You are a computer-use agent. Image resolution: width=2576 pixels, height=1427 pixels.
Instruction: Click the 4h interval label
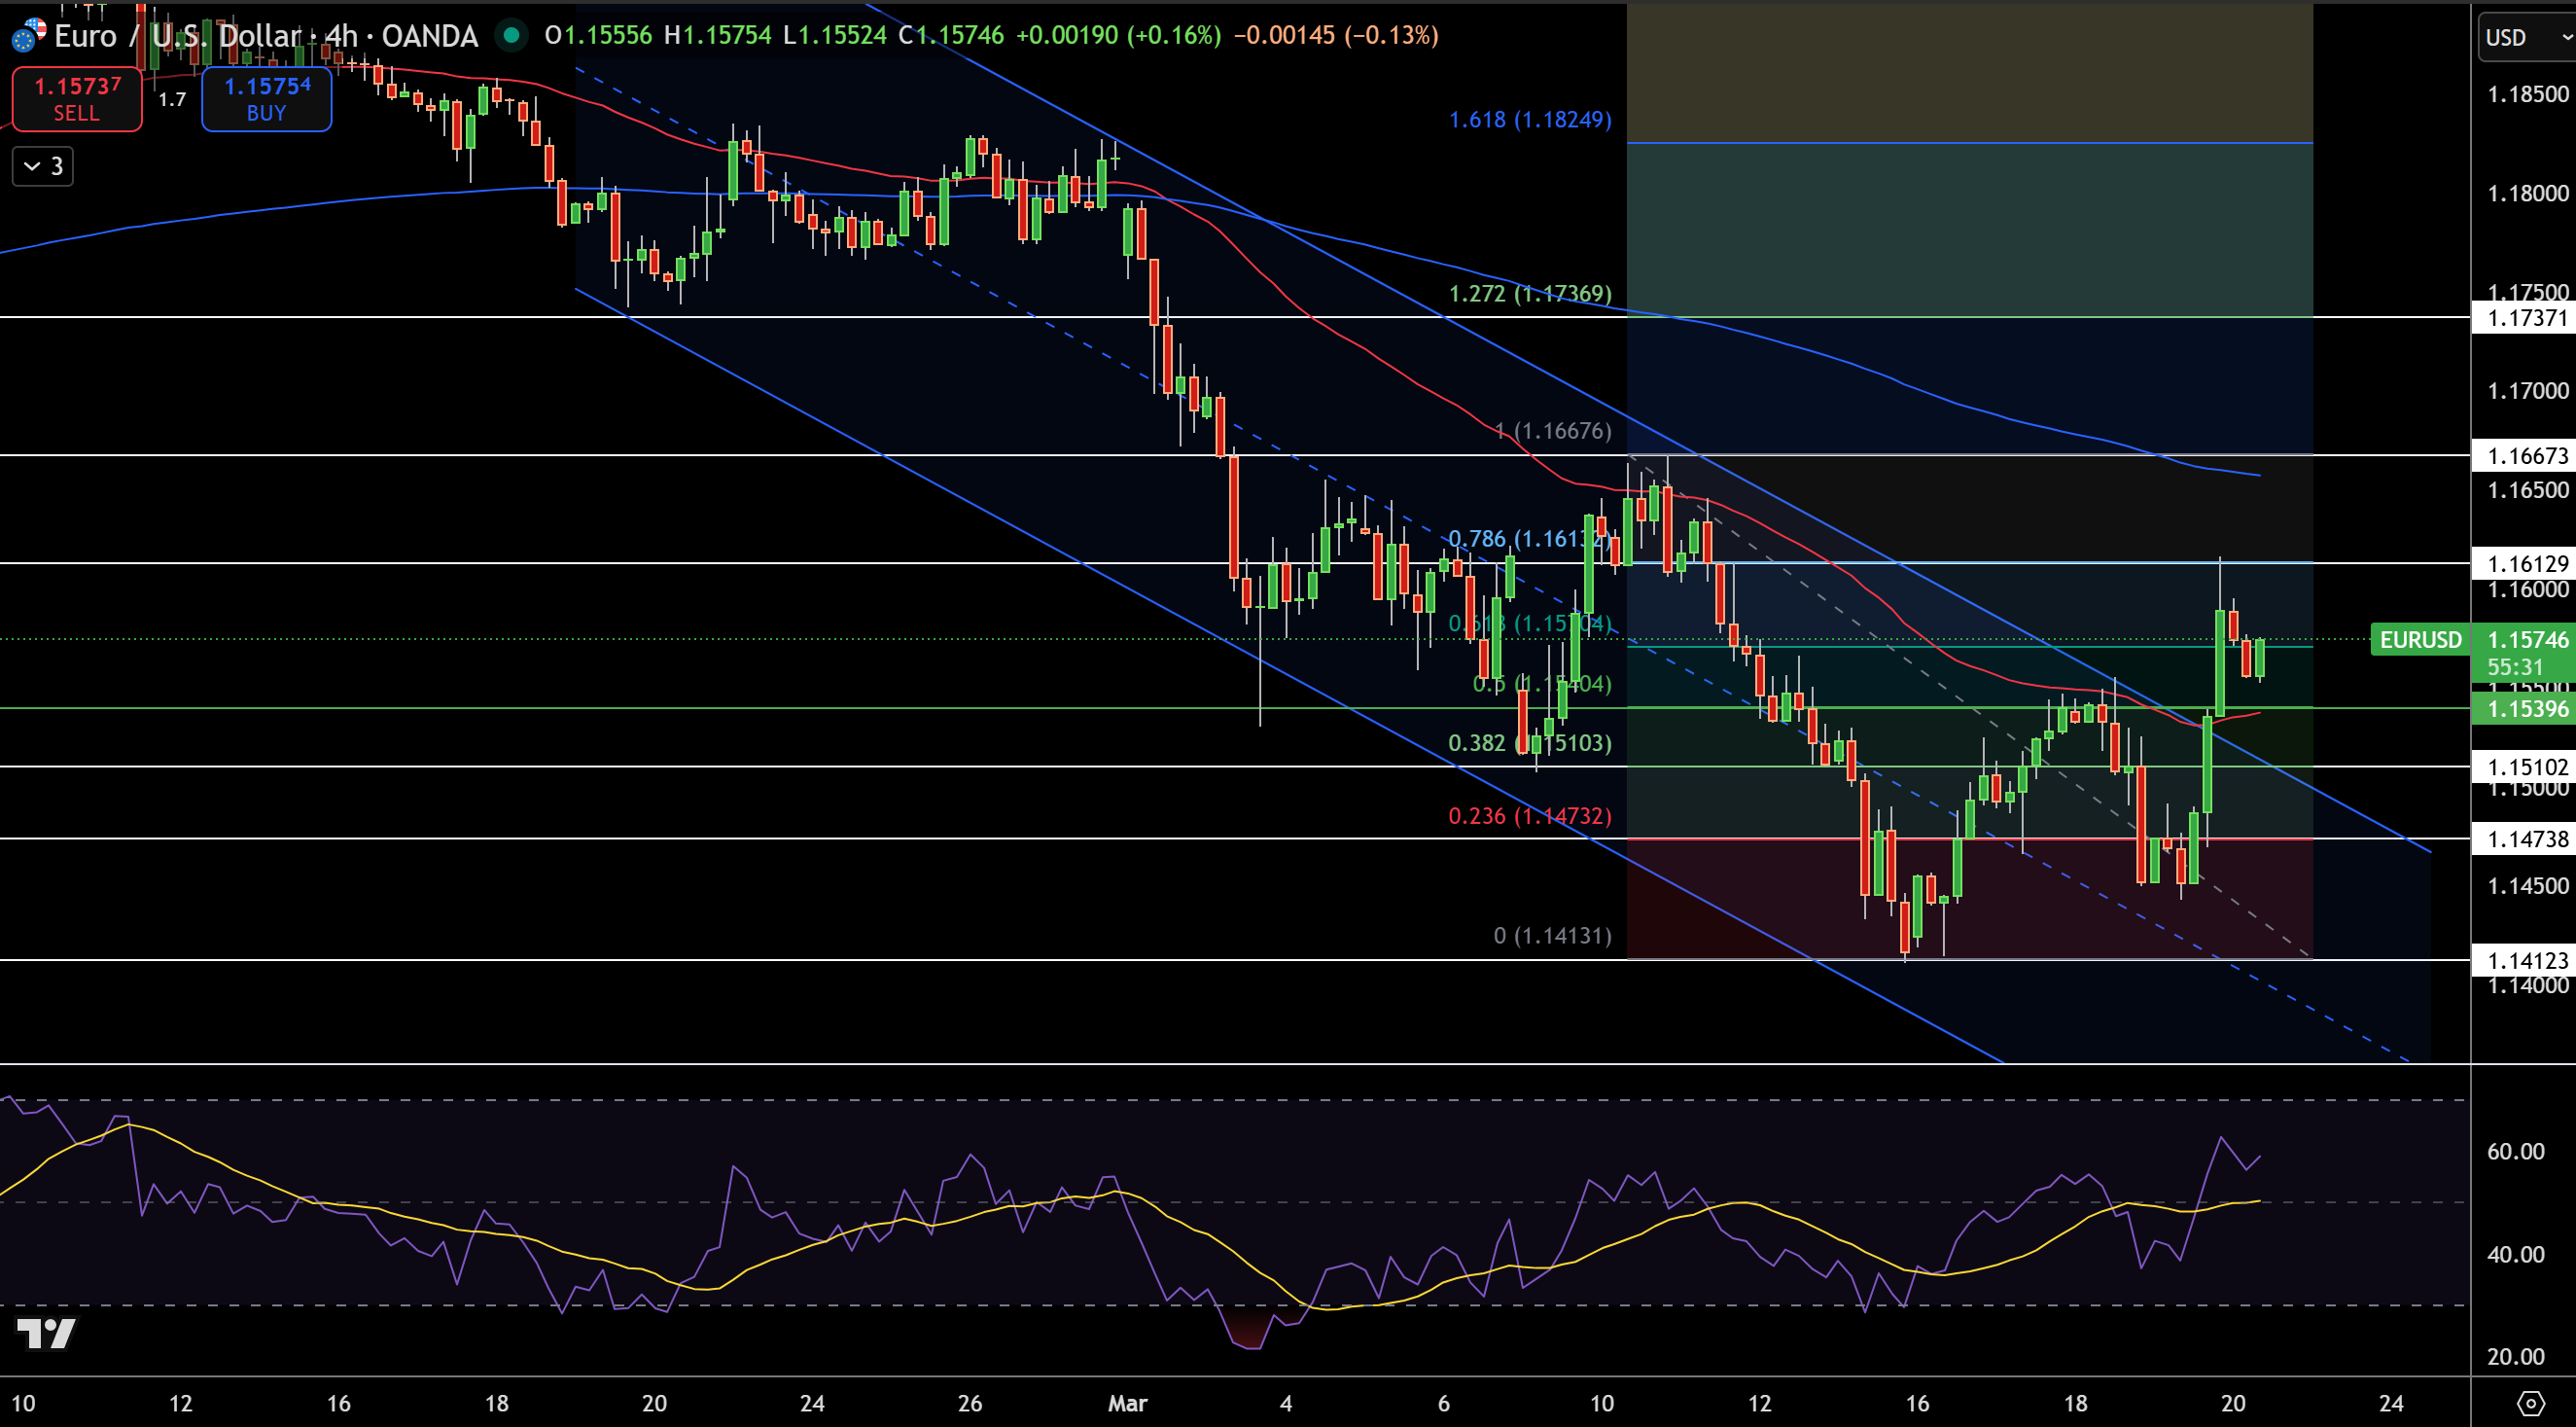coord(341,36)
